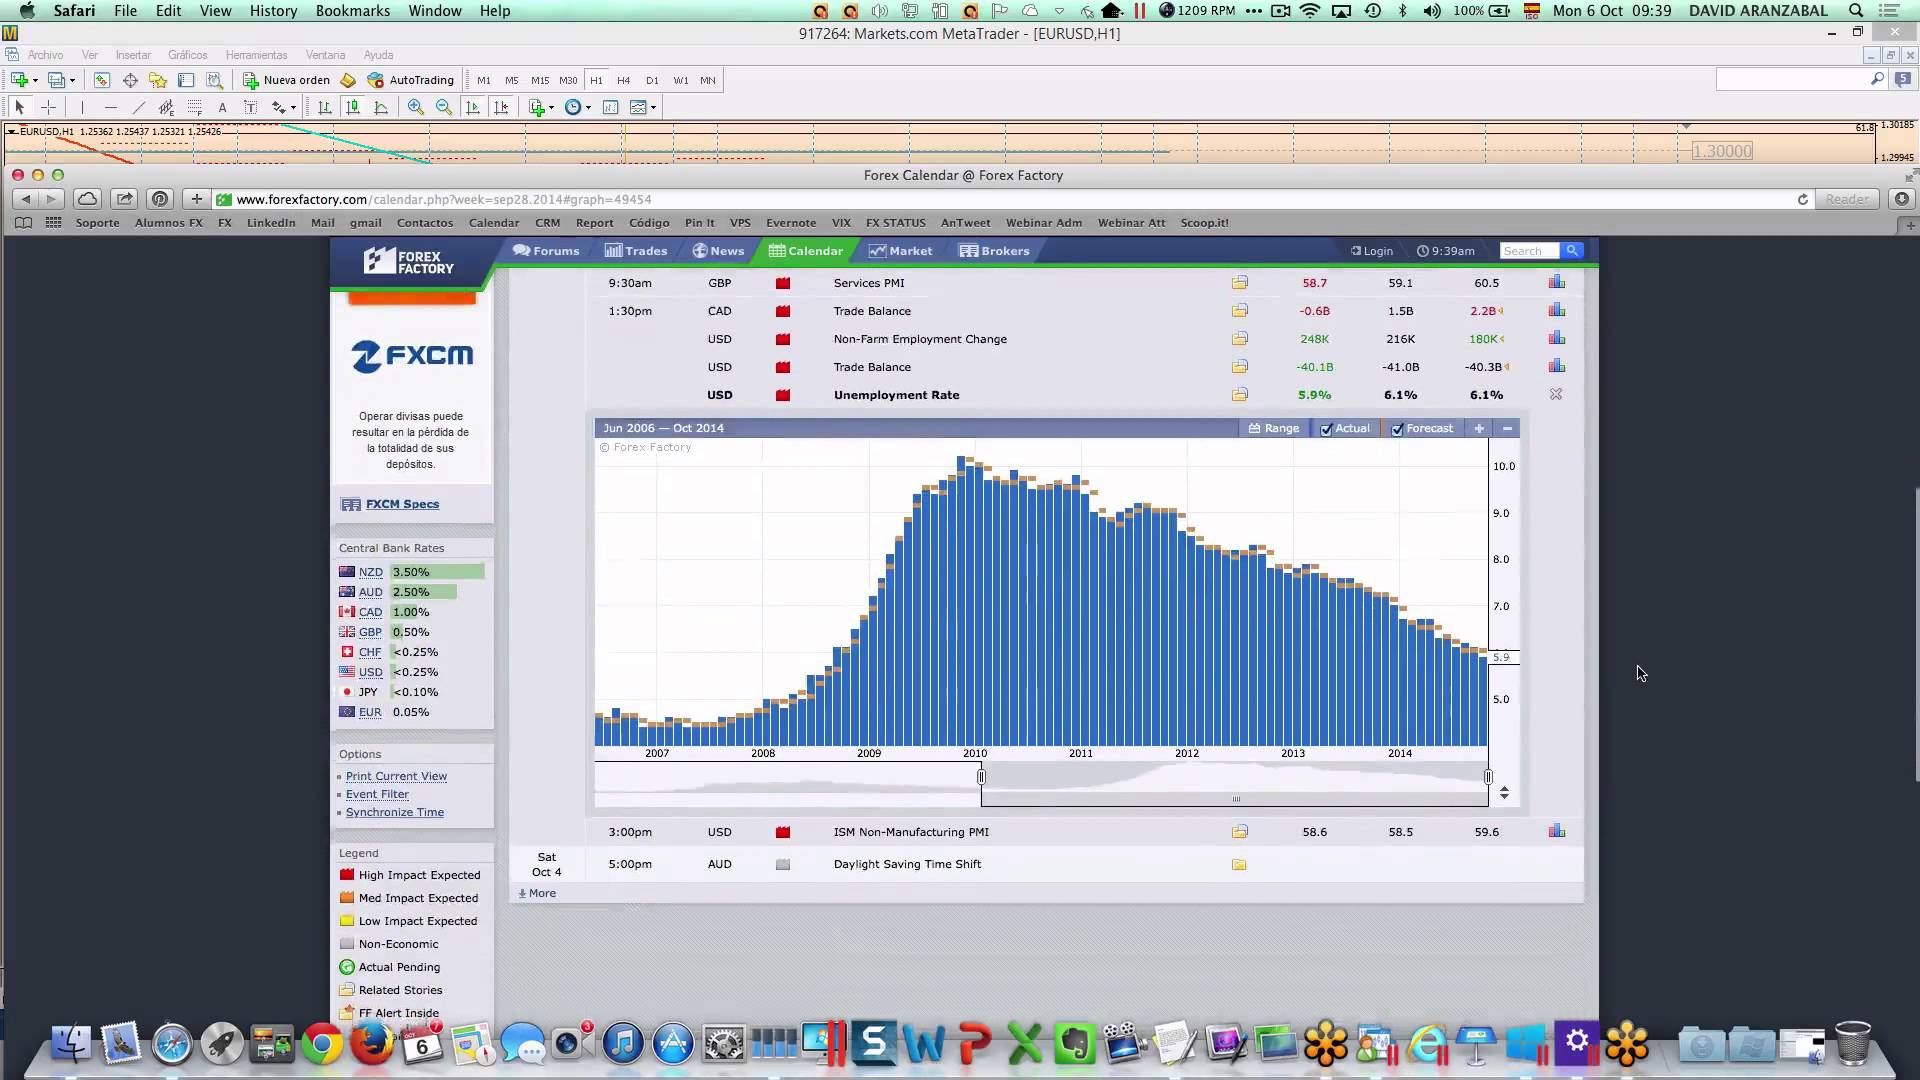1920x1080 pixels.
Task: Click the left handle of the chart range slider
Action: coord(981,777)
